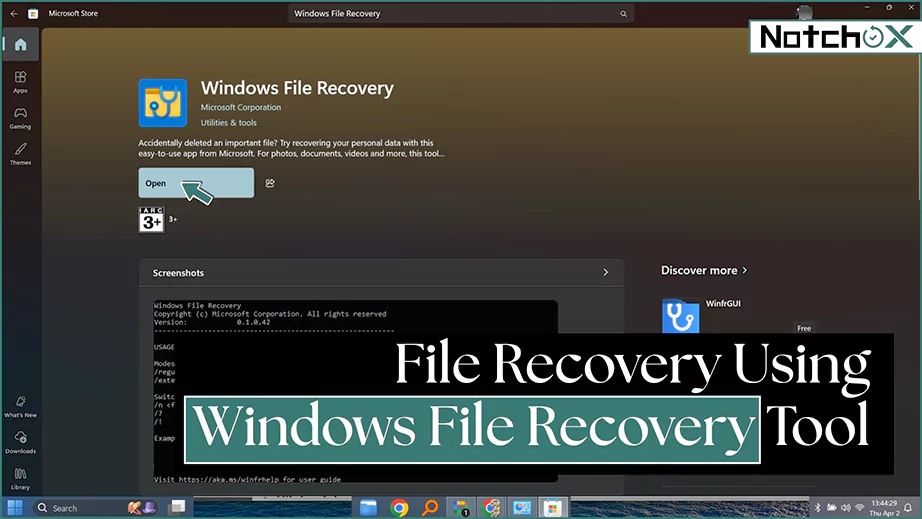This screenshot has height=519, width=922.
Task: Open Microsoft Store taskbar icon
Action: 552,508
